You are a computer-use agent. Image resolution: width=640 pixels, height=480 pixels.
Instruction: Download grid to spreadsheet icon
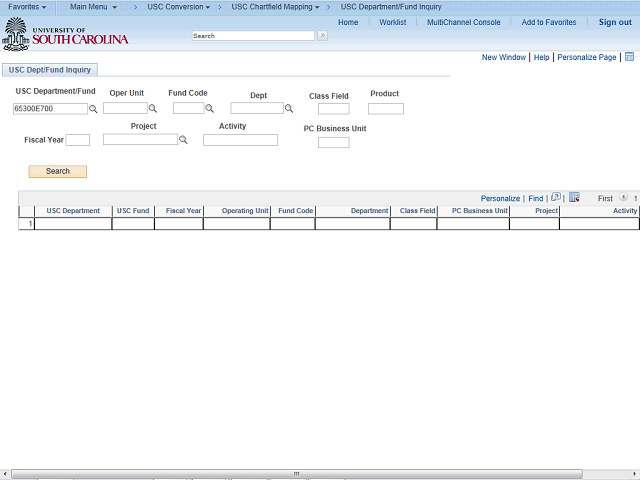pos(574,198)
